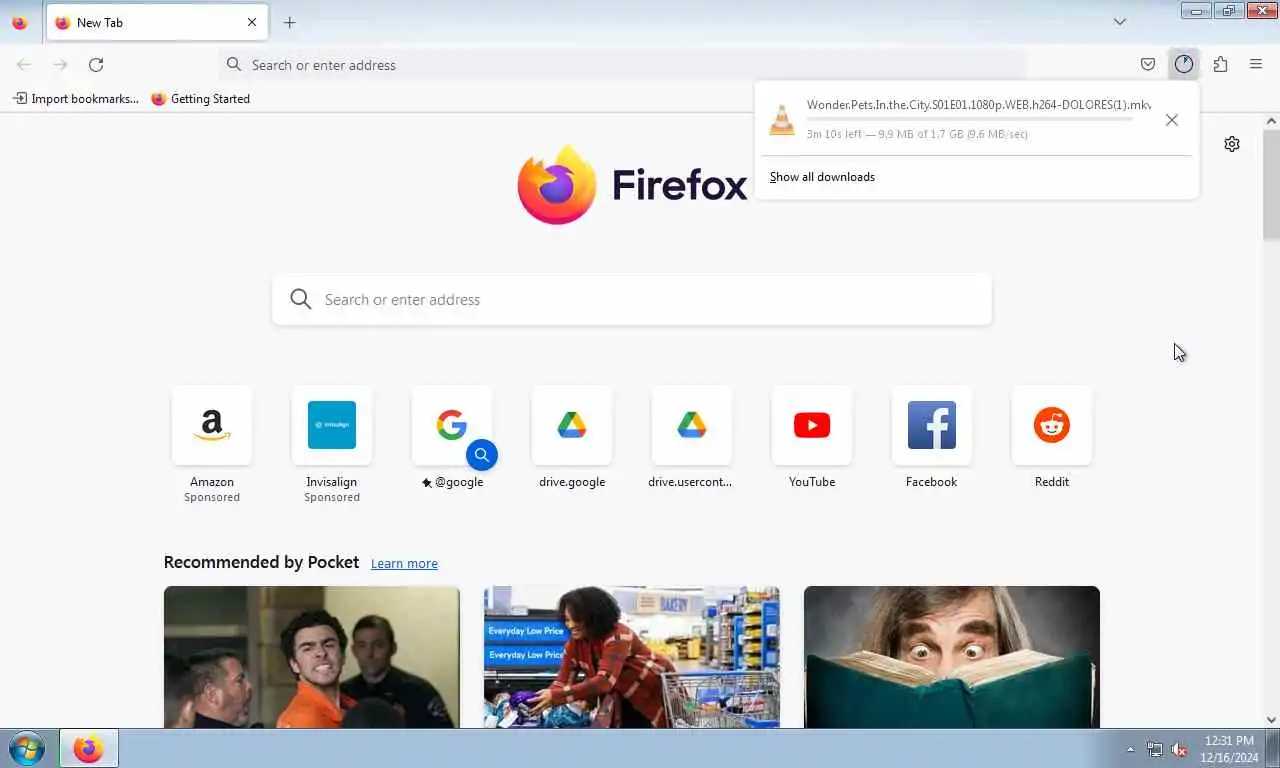Image resolution: width=1280 pixels, height=768 pixels.
Task: Open the Windows Start button
Action: click(27, 749)
